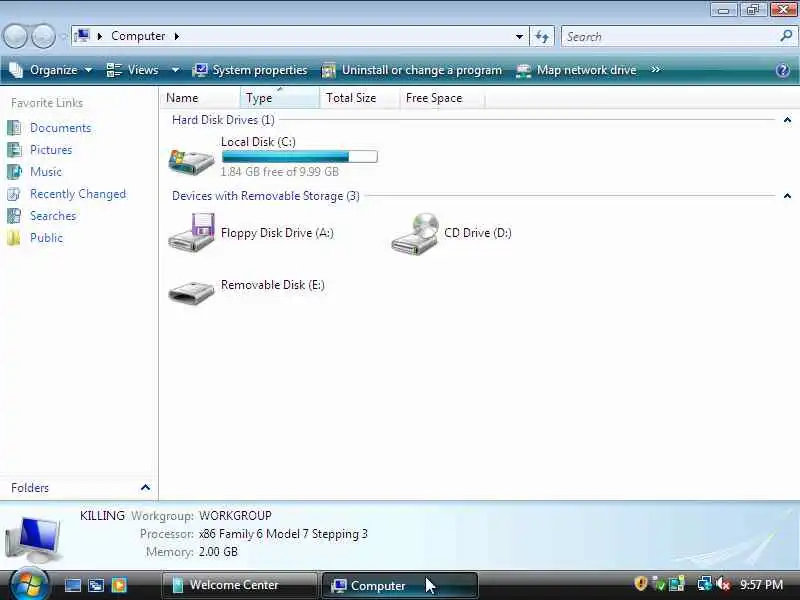800x600 pixels.
Task: Click the computer icon in the address bar
Action: [x=82, y=36]
